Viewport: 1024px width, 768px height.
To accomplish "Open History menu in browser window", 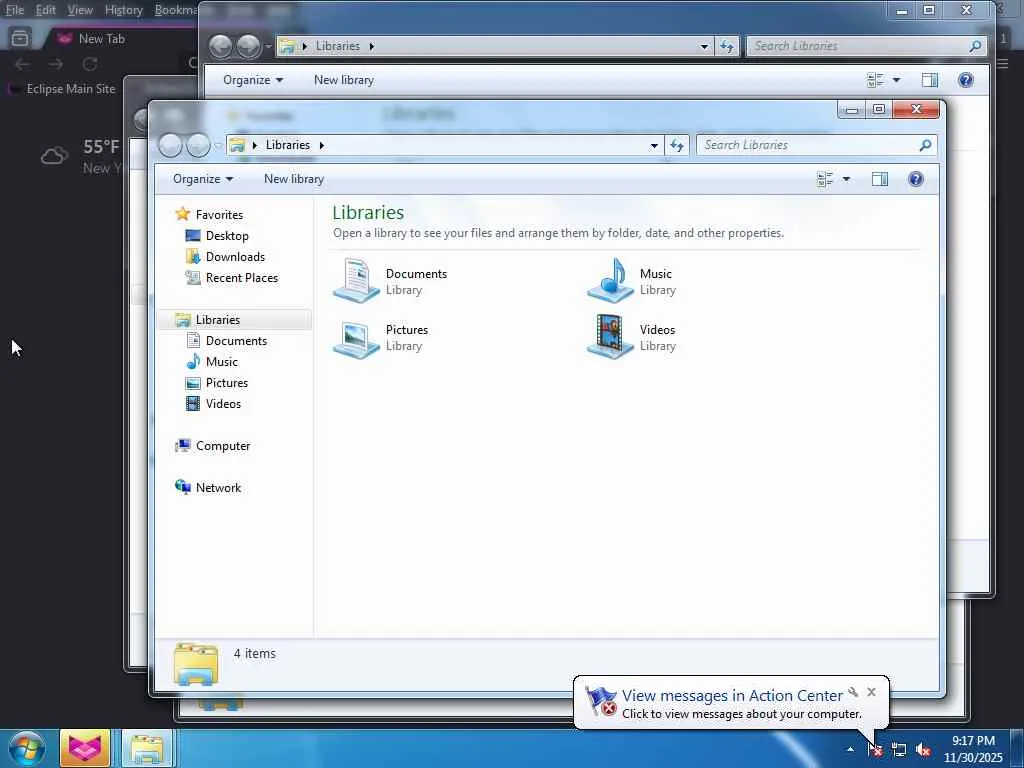I will pos(123,10).
